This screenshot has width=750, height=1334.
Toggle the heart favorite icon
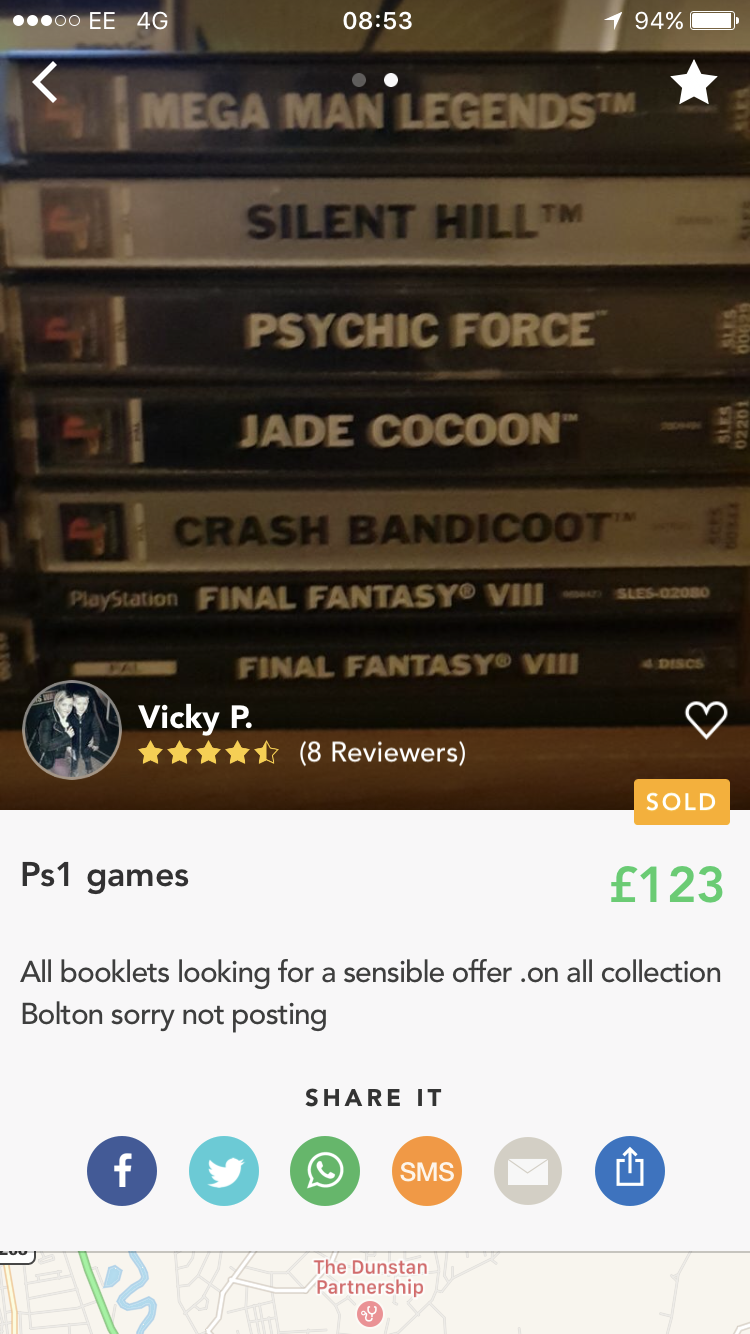(x=706, y=720)
